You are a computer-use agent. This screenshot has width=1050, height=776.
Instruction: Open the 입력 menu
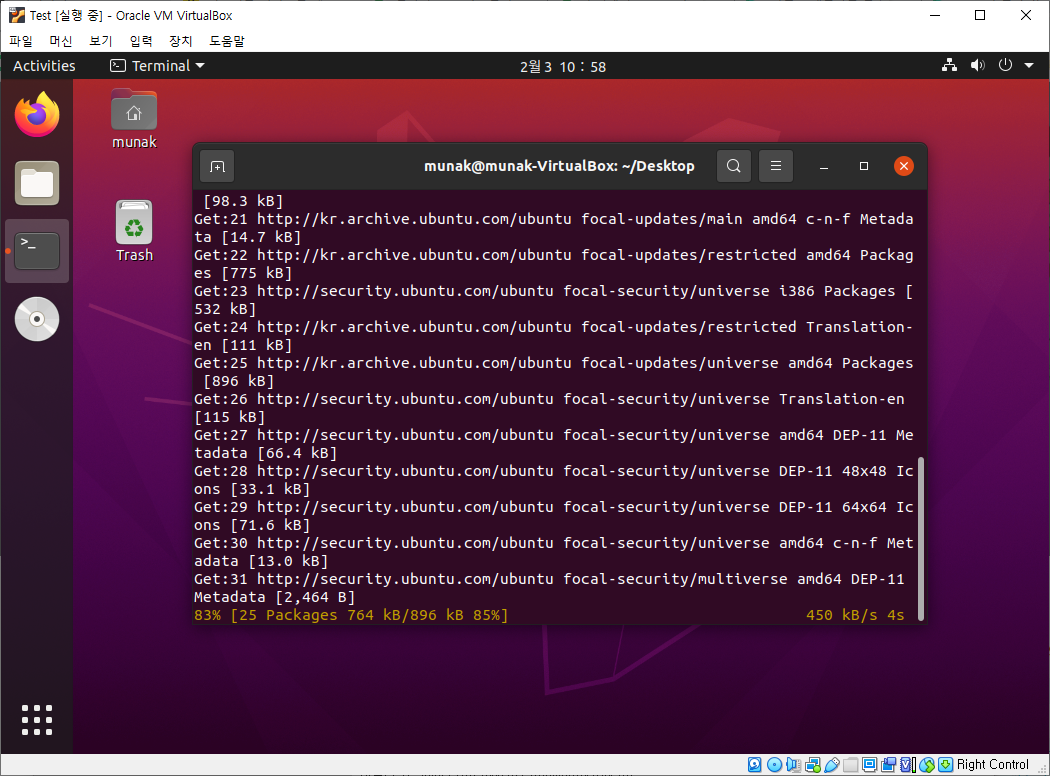click(141, 41)
